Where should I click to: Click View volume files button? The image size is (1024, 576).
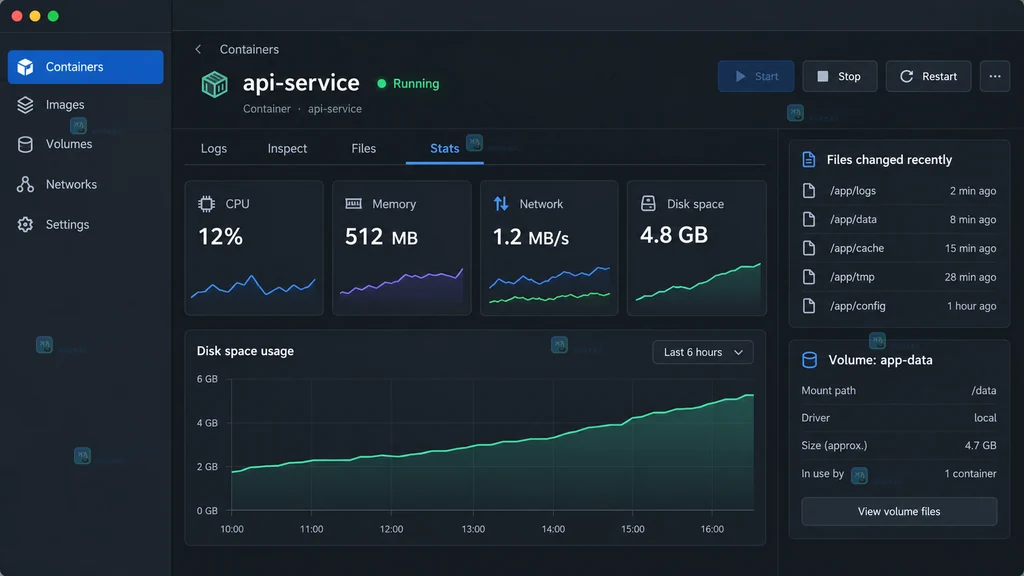point(899,511)
